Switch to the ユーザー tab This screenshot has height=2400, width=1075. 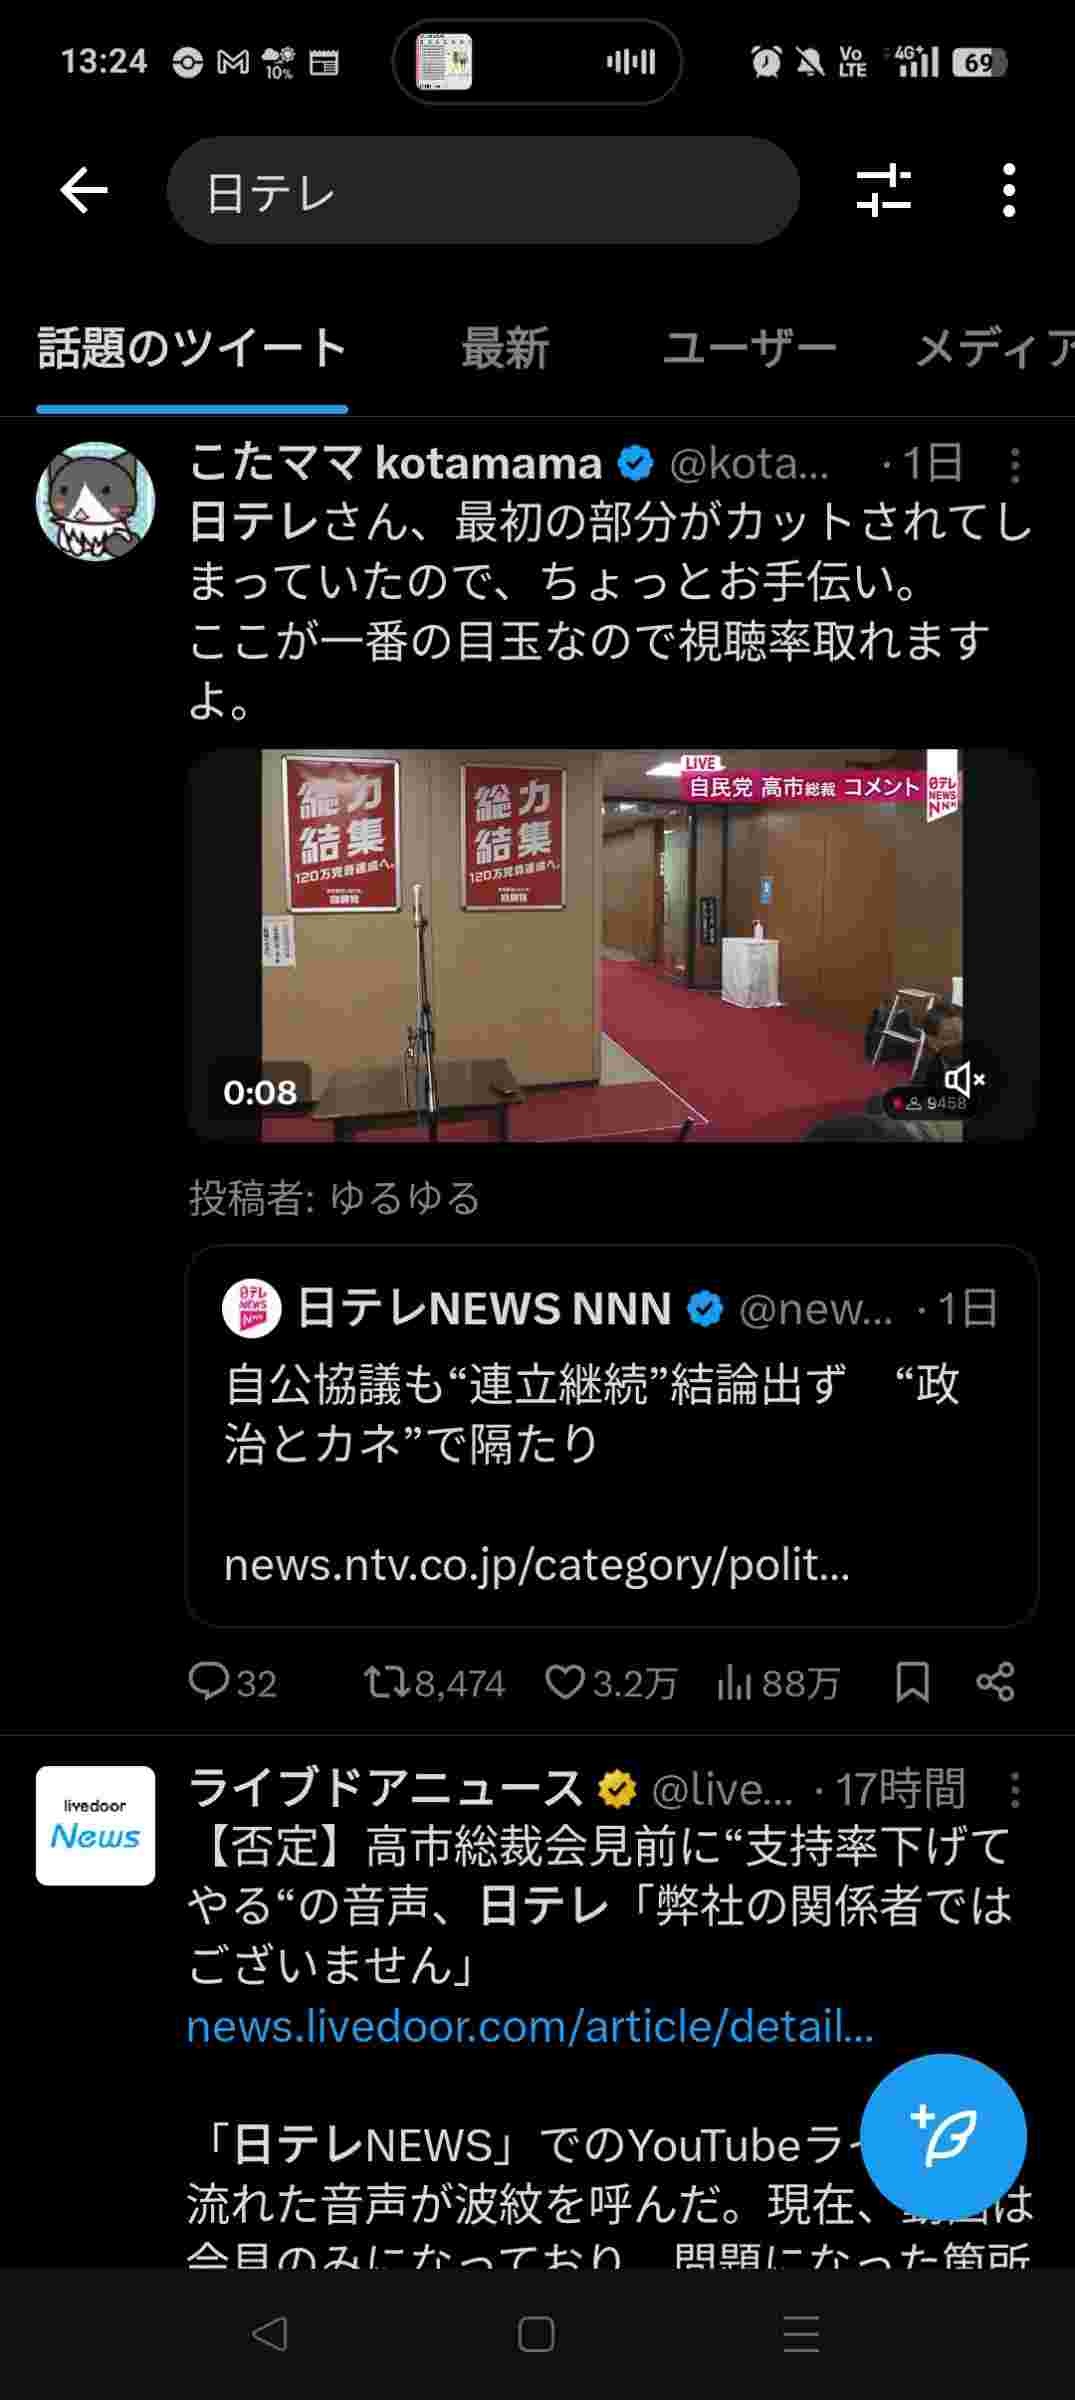(749, 350)
